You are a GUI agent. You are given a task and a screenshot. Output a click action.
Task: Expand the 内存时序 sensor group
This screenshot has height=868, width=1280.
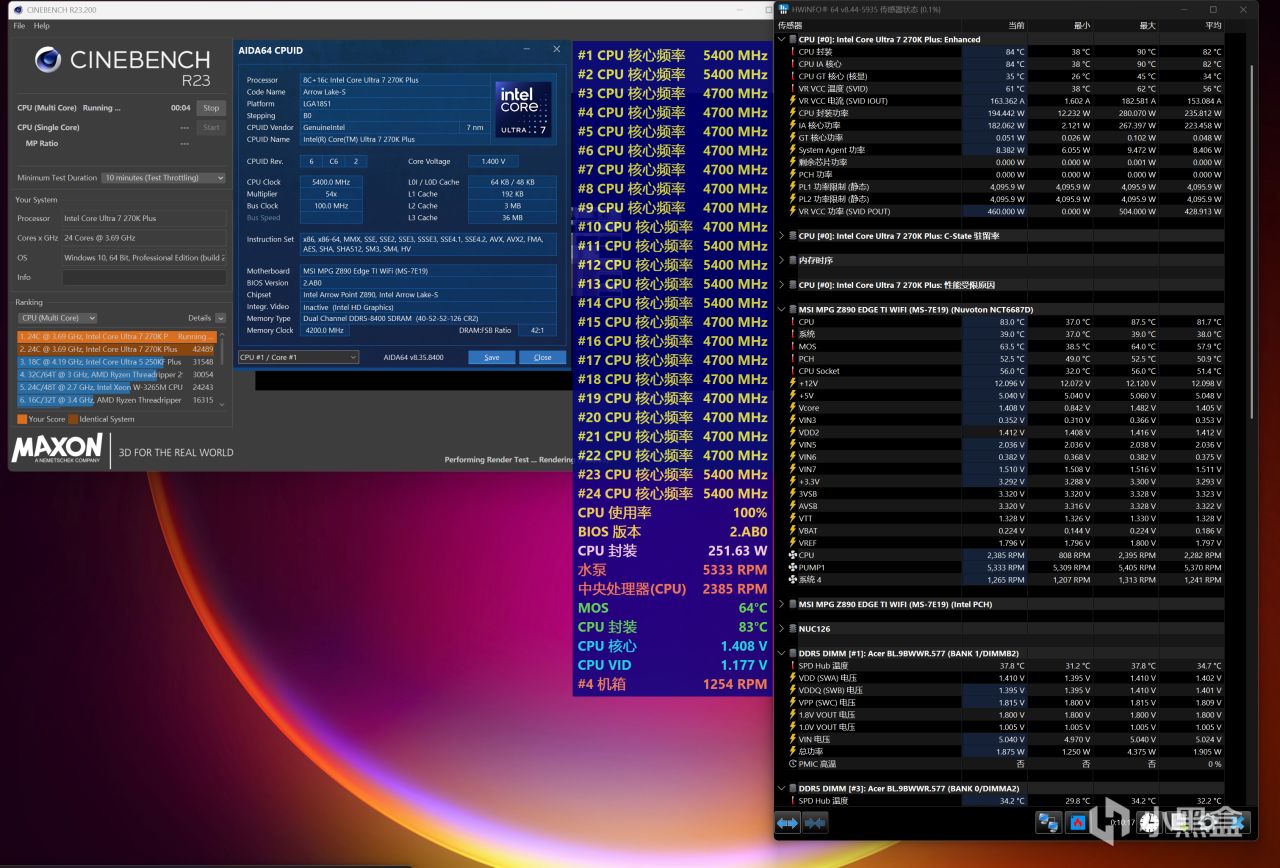point(781,260)
